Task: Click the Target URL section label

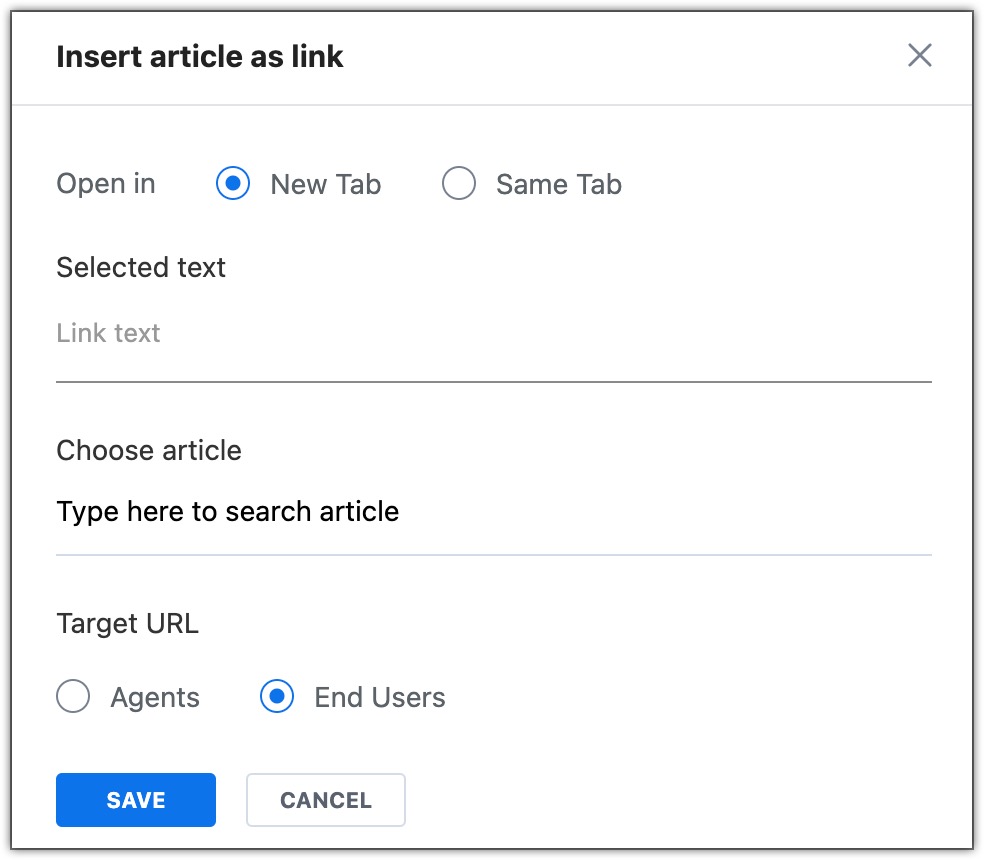Action: pos(127,624)
